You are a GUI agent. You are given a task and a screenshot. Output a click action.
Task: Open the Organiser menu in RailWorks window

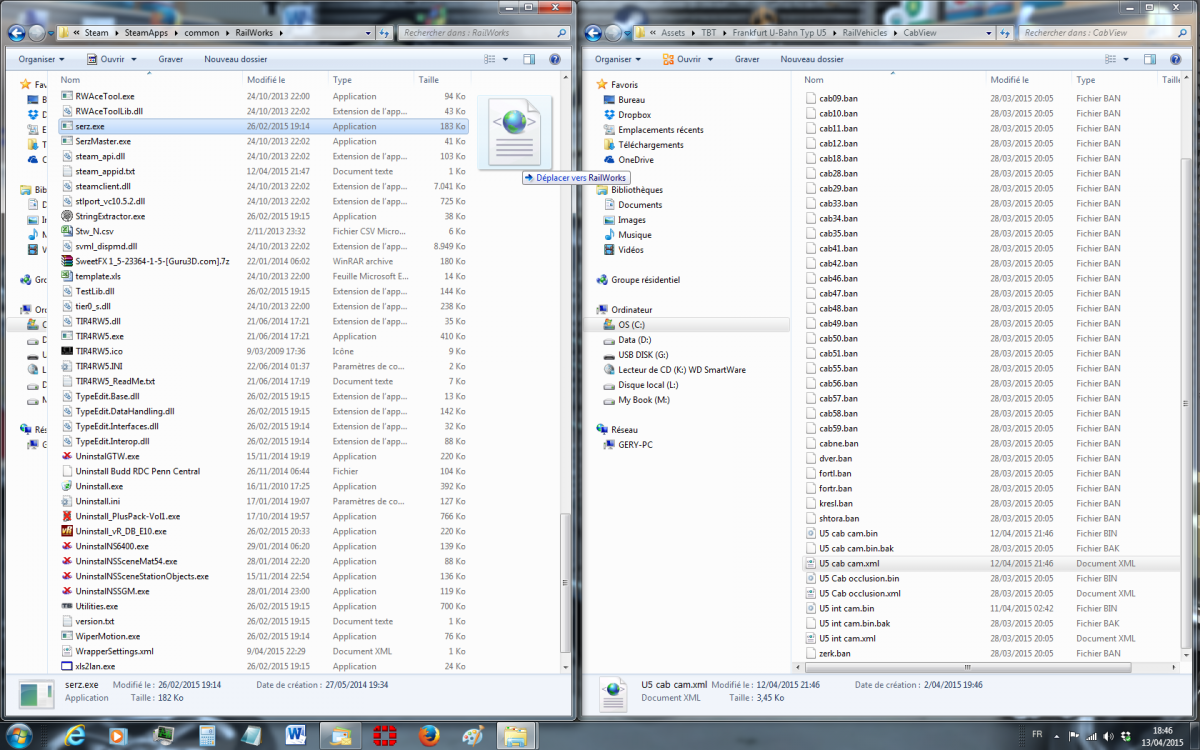(43, 59)
